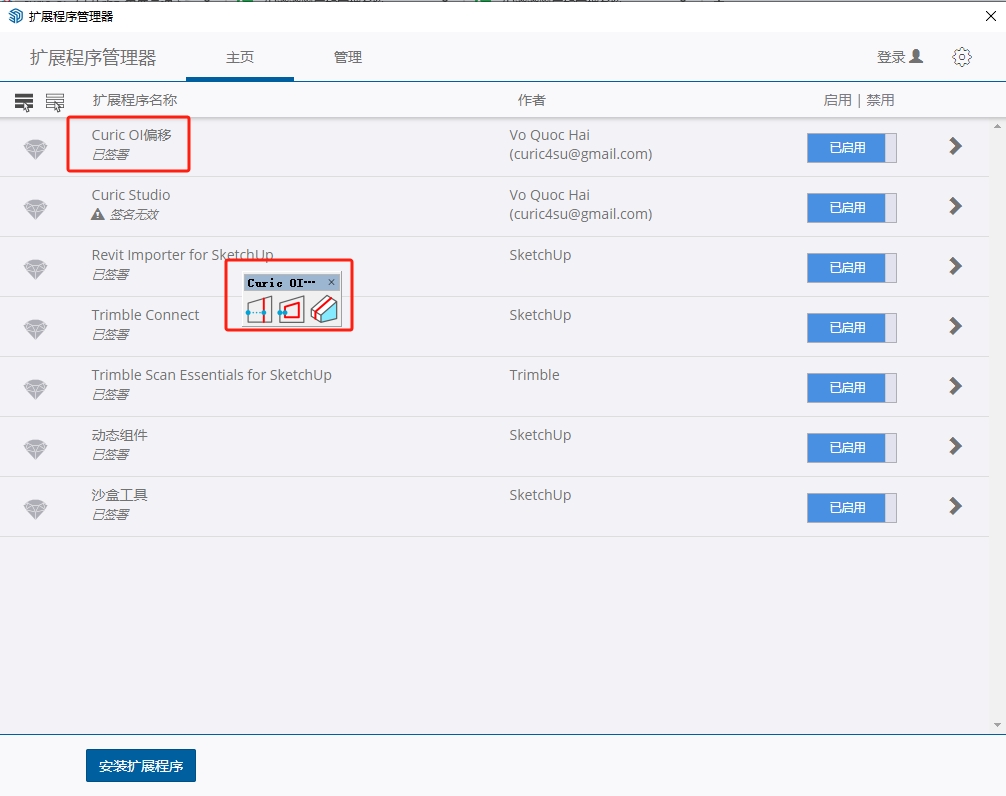1006x796 pixels.
Task: Open the settings gear icon
Action: coord(962,57)
